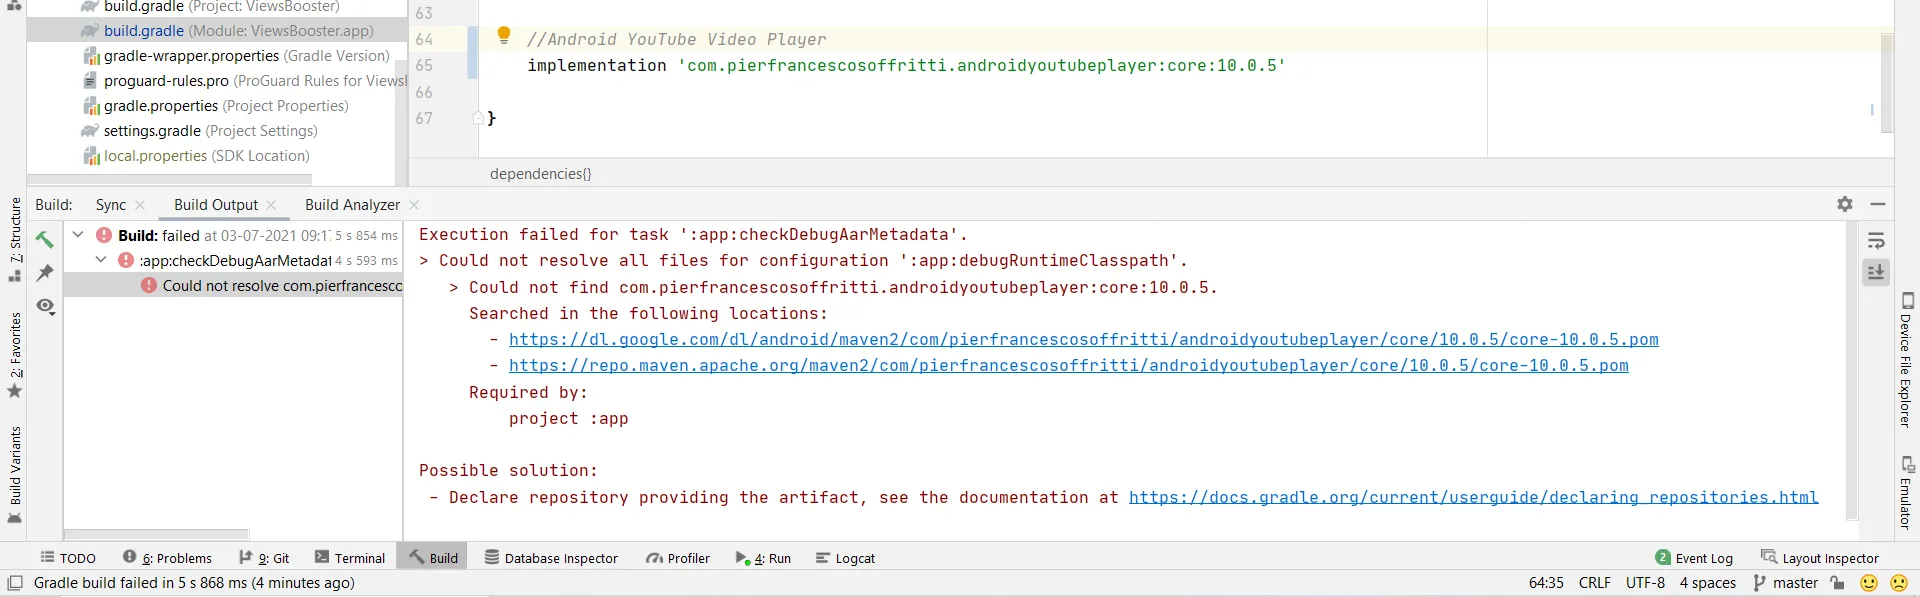Click red error icon beside Build: failed
Viewport: 1920px width, 597px height.
point(104,235)
